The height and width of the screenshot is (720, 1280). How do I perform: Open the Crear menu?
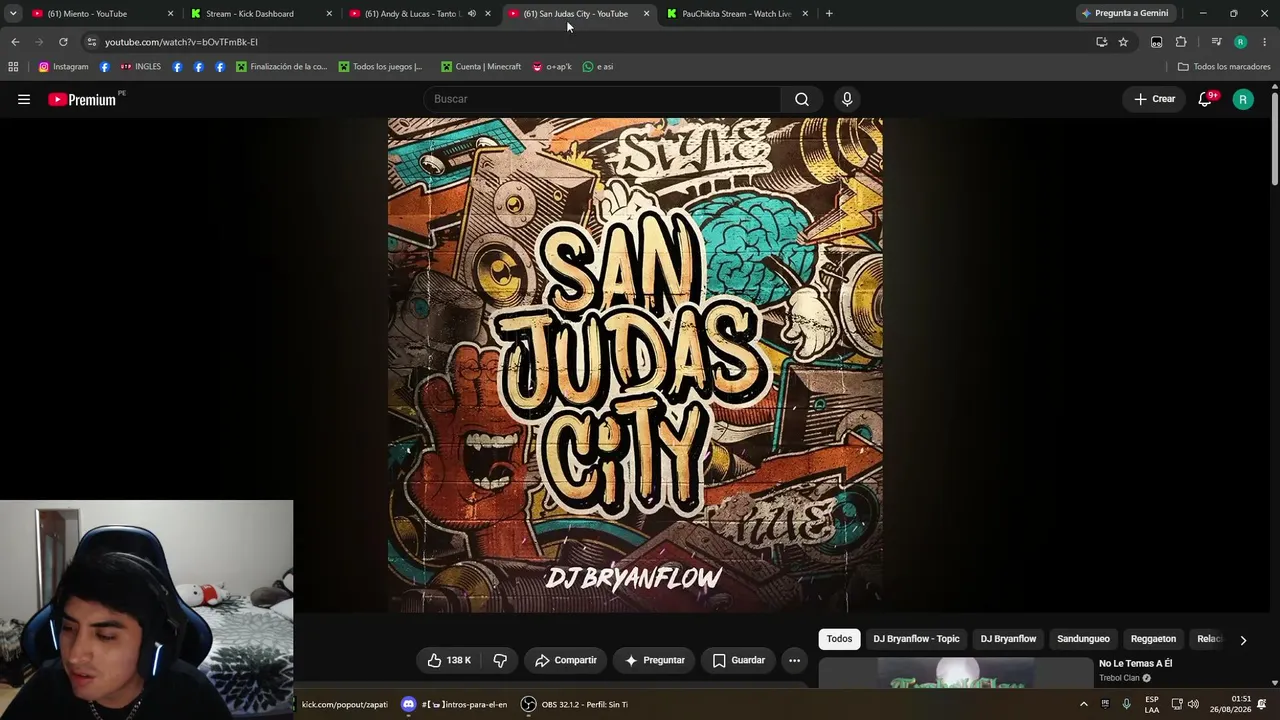tap(1154, 99)
